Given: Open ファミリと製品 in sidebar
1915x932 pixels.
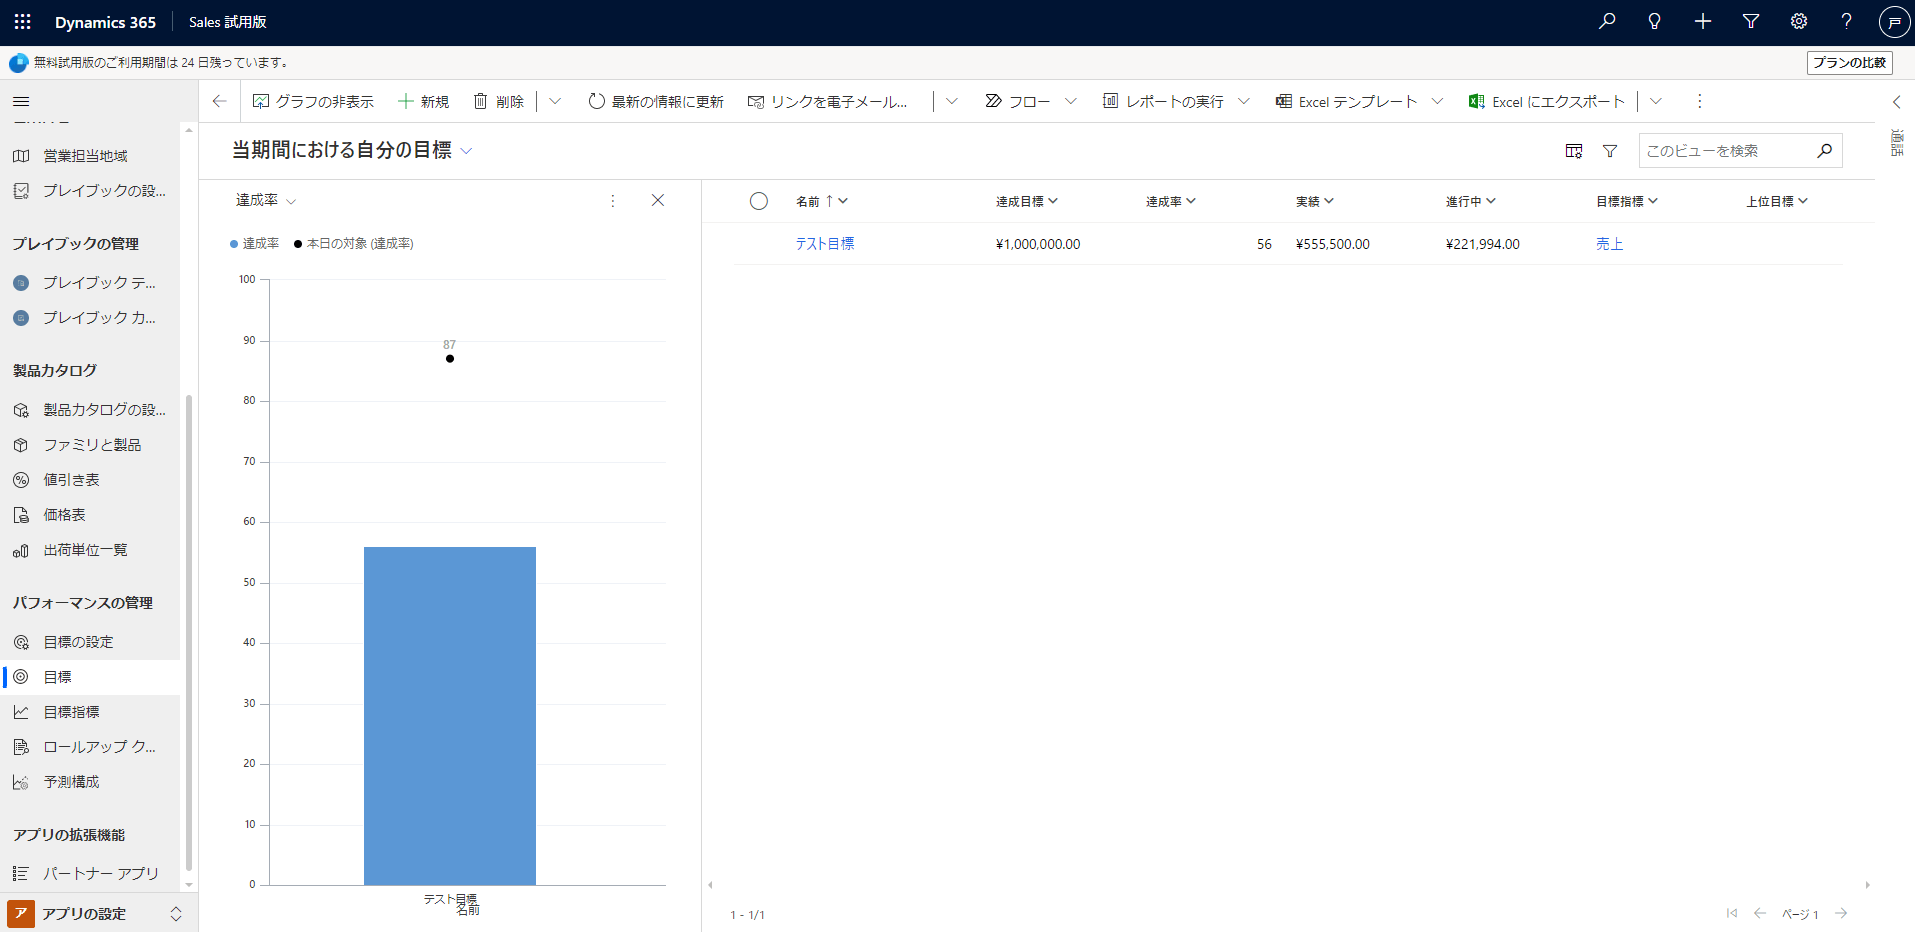Looking at the screenshot, I should (x=90, y=445).
